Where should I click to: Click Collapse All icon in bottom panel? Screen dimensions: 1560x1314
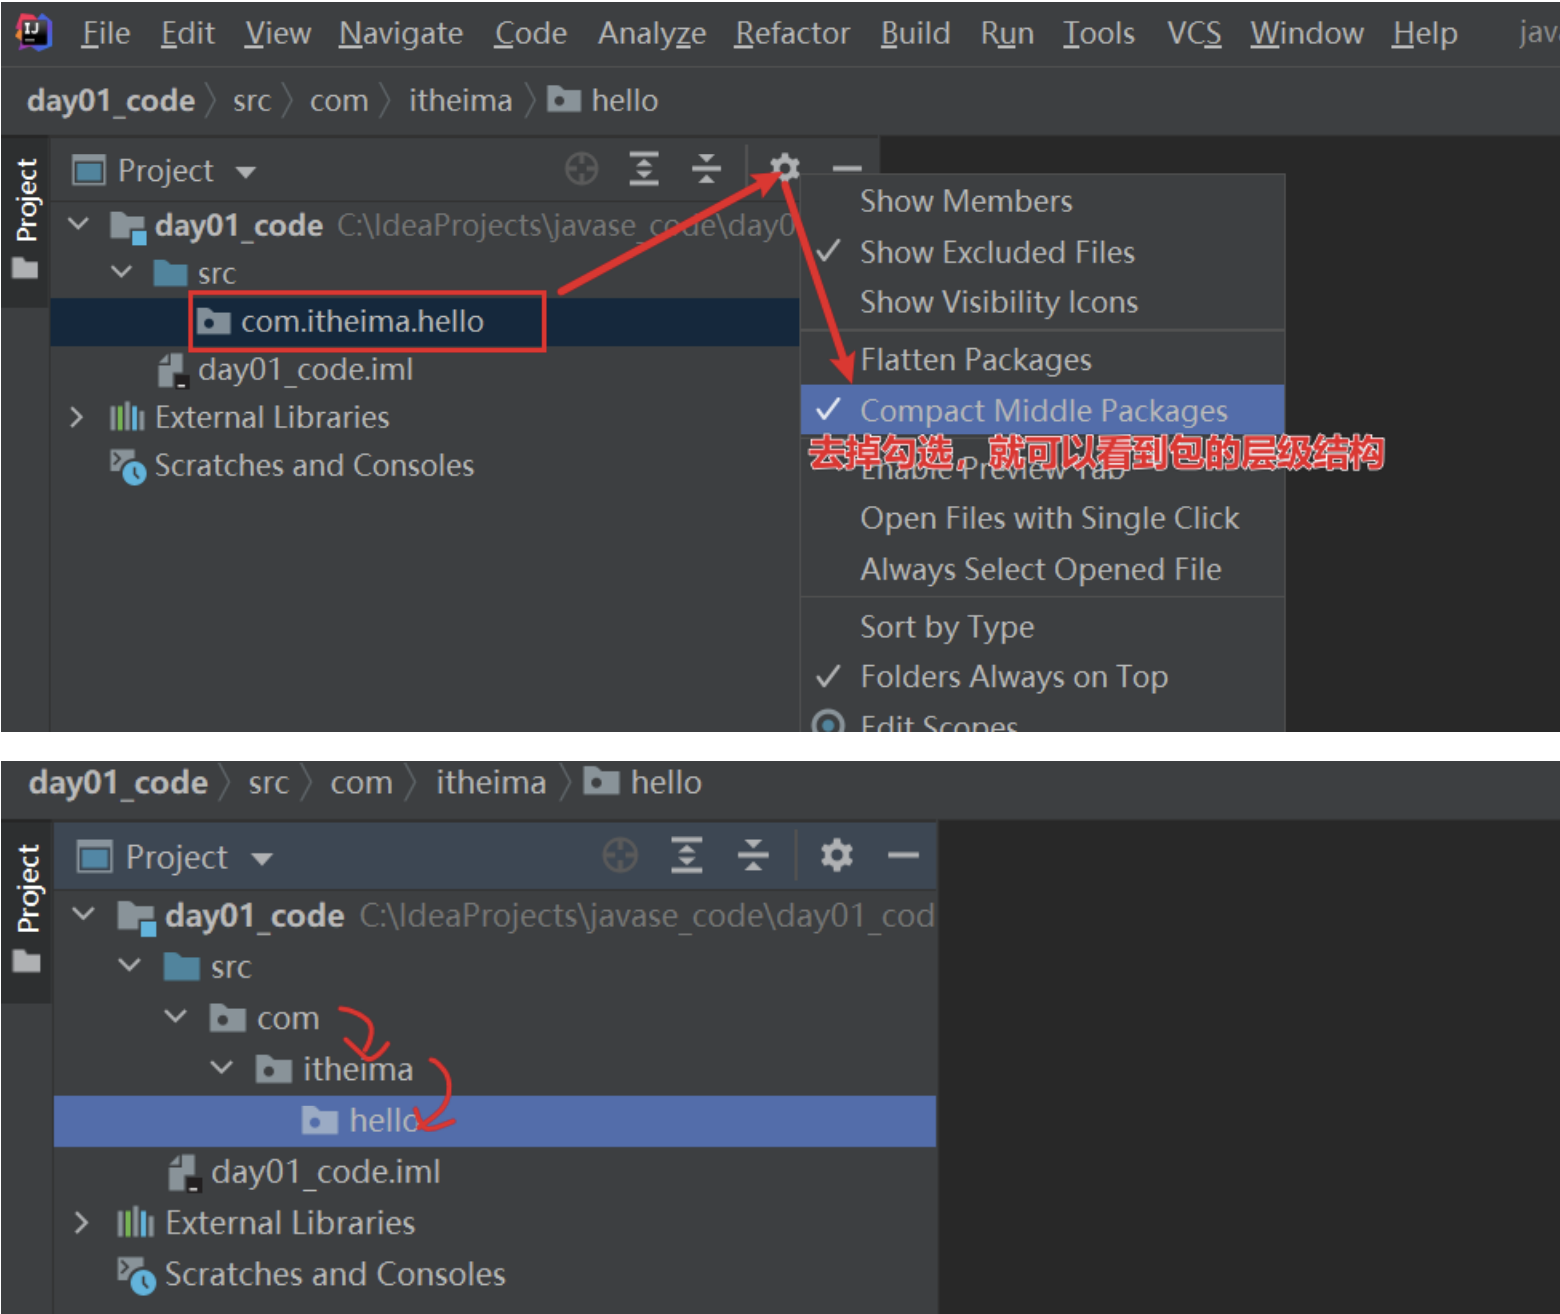pyautogui.click(x=753, y=855)
